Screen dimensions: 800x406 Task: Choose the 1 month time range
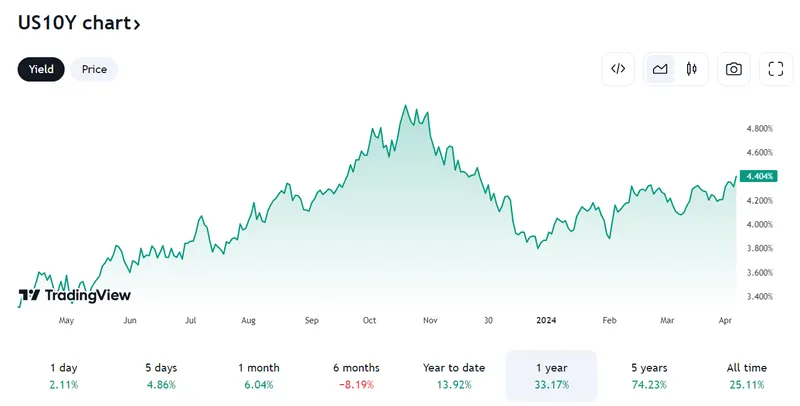[258, 375]
